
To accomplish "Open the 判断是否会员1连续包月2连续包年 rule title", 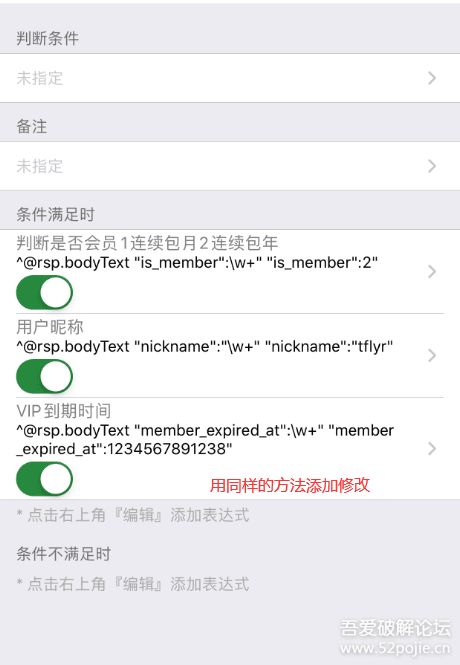I will (x=147, y=243).
